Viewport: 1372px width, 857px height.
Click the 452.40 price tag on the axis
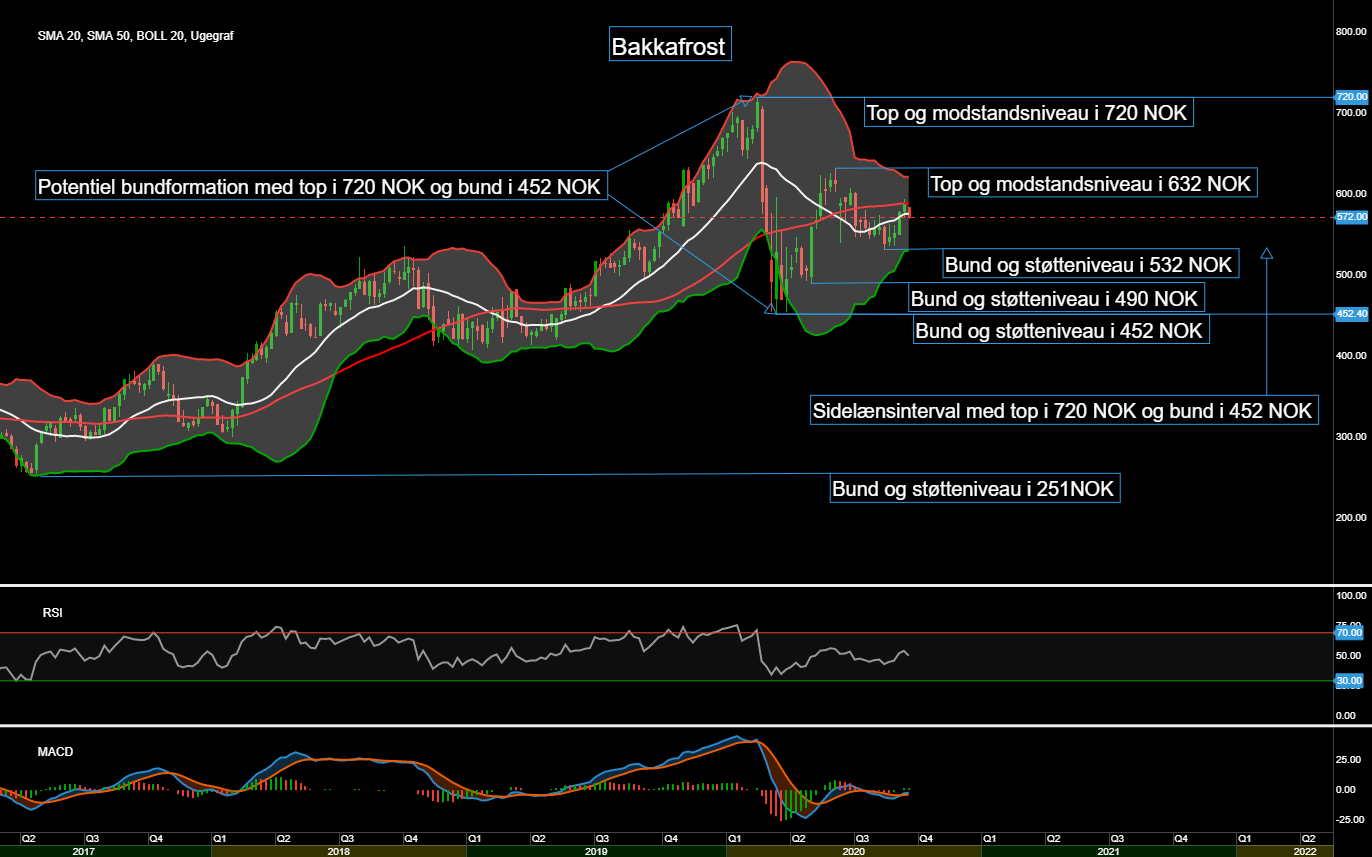tap(1352, 313)
